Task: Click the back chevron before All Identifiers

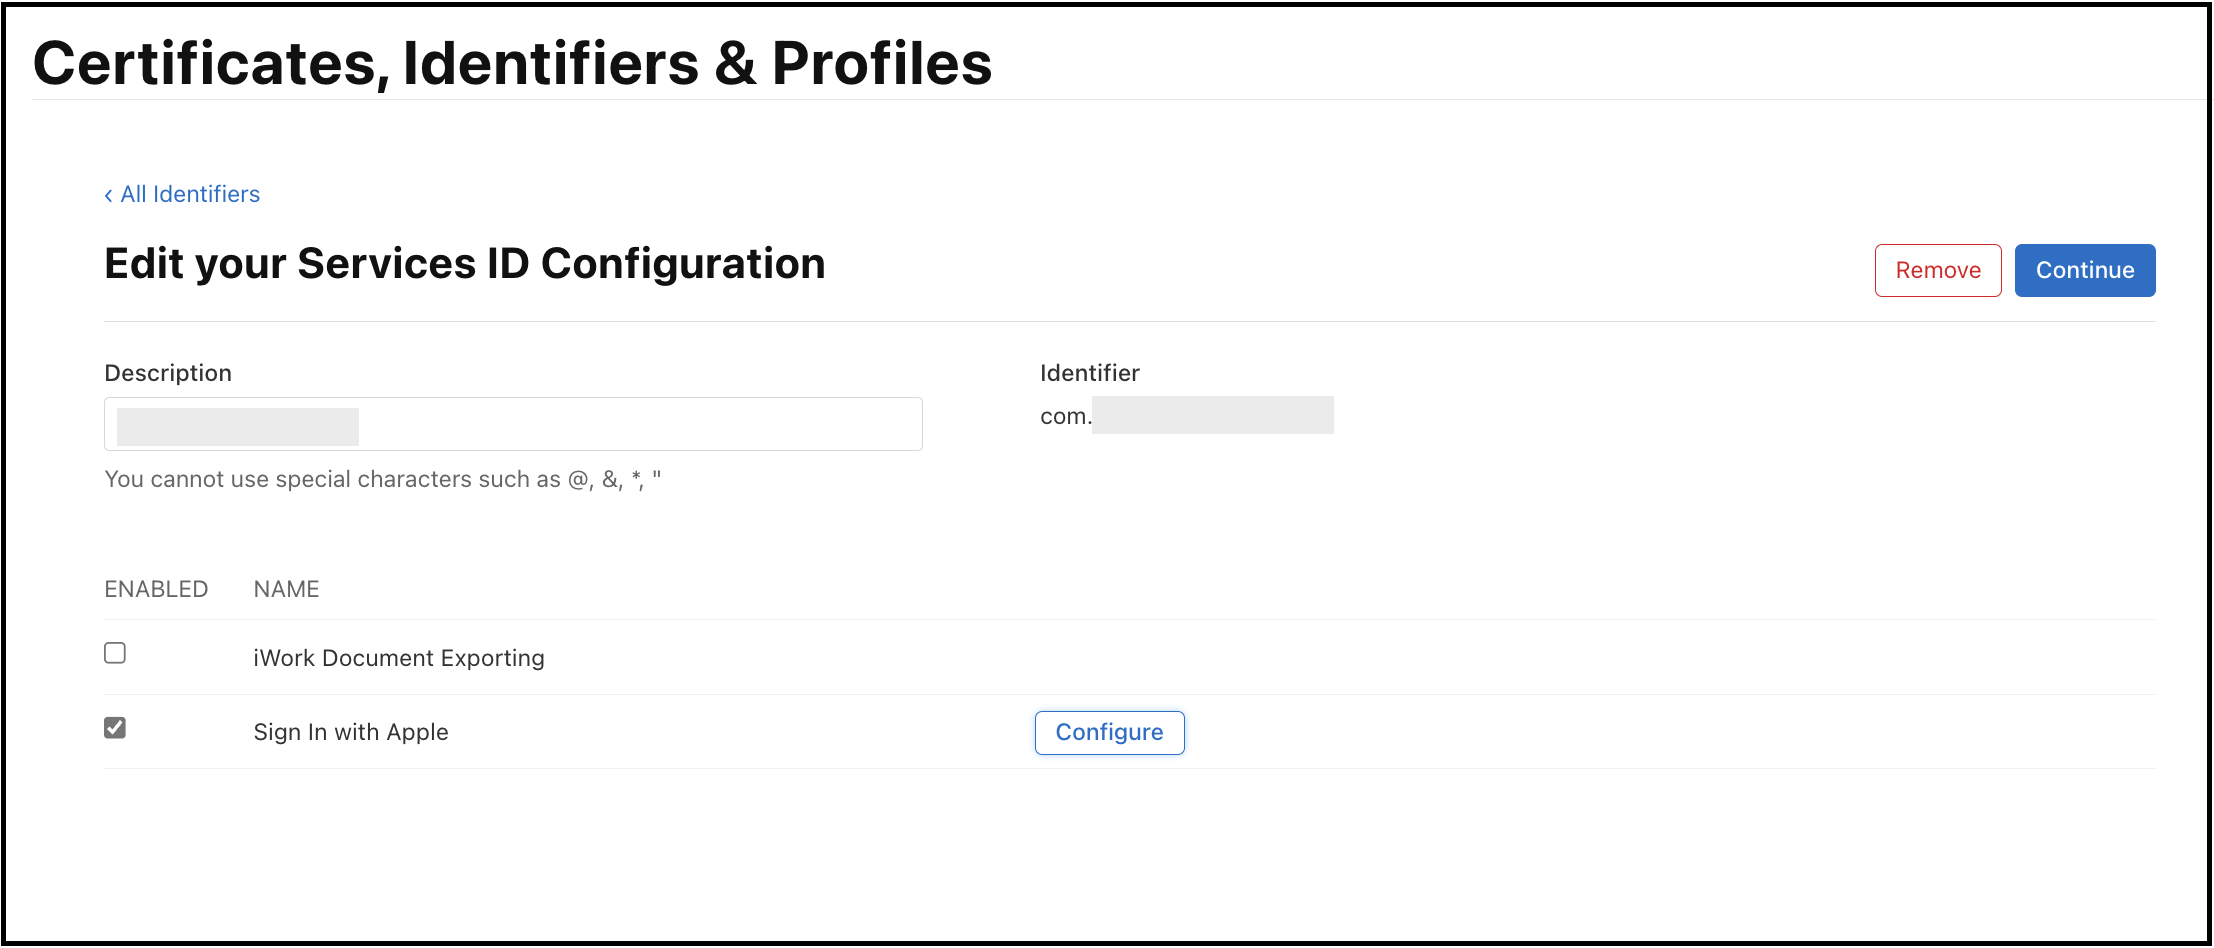Action: point(108,195)
